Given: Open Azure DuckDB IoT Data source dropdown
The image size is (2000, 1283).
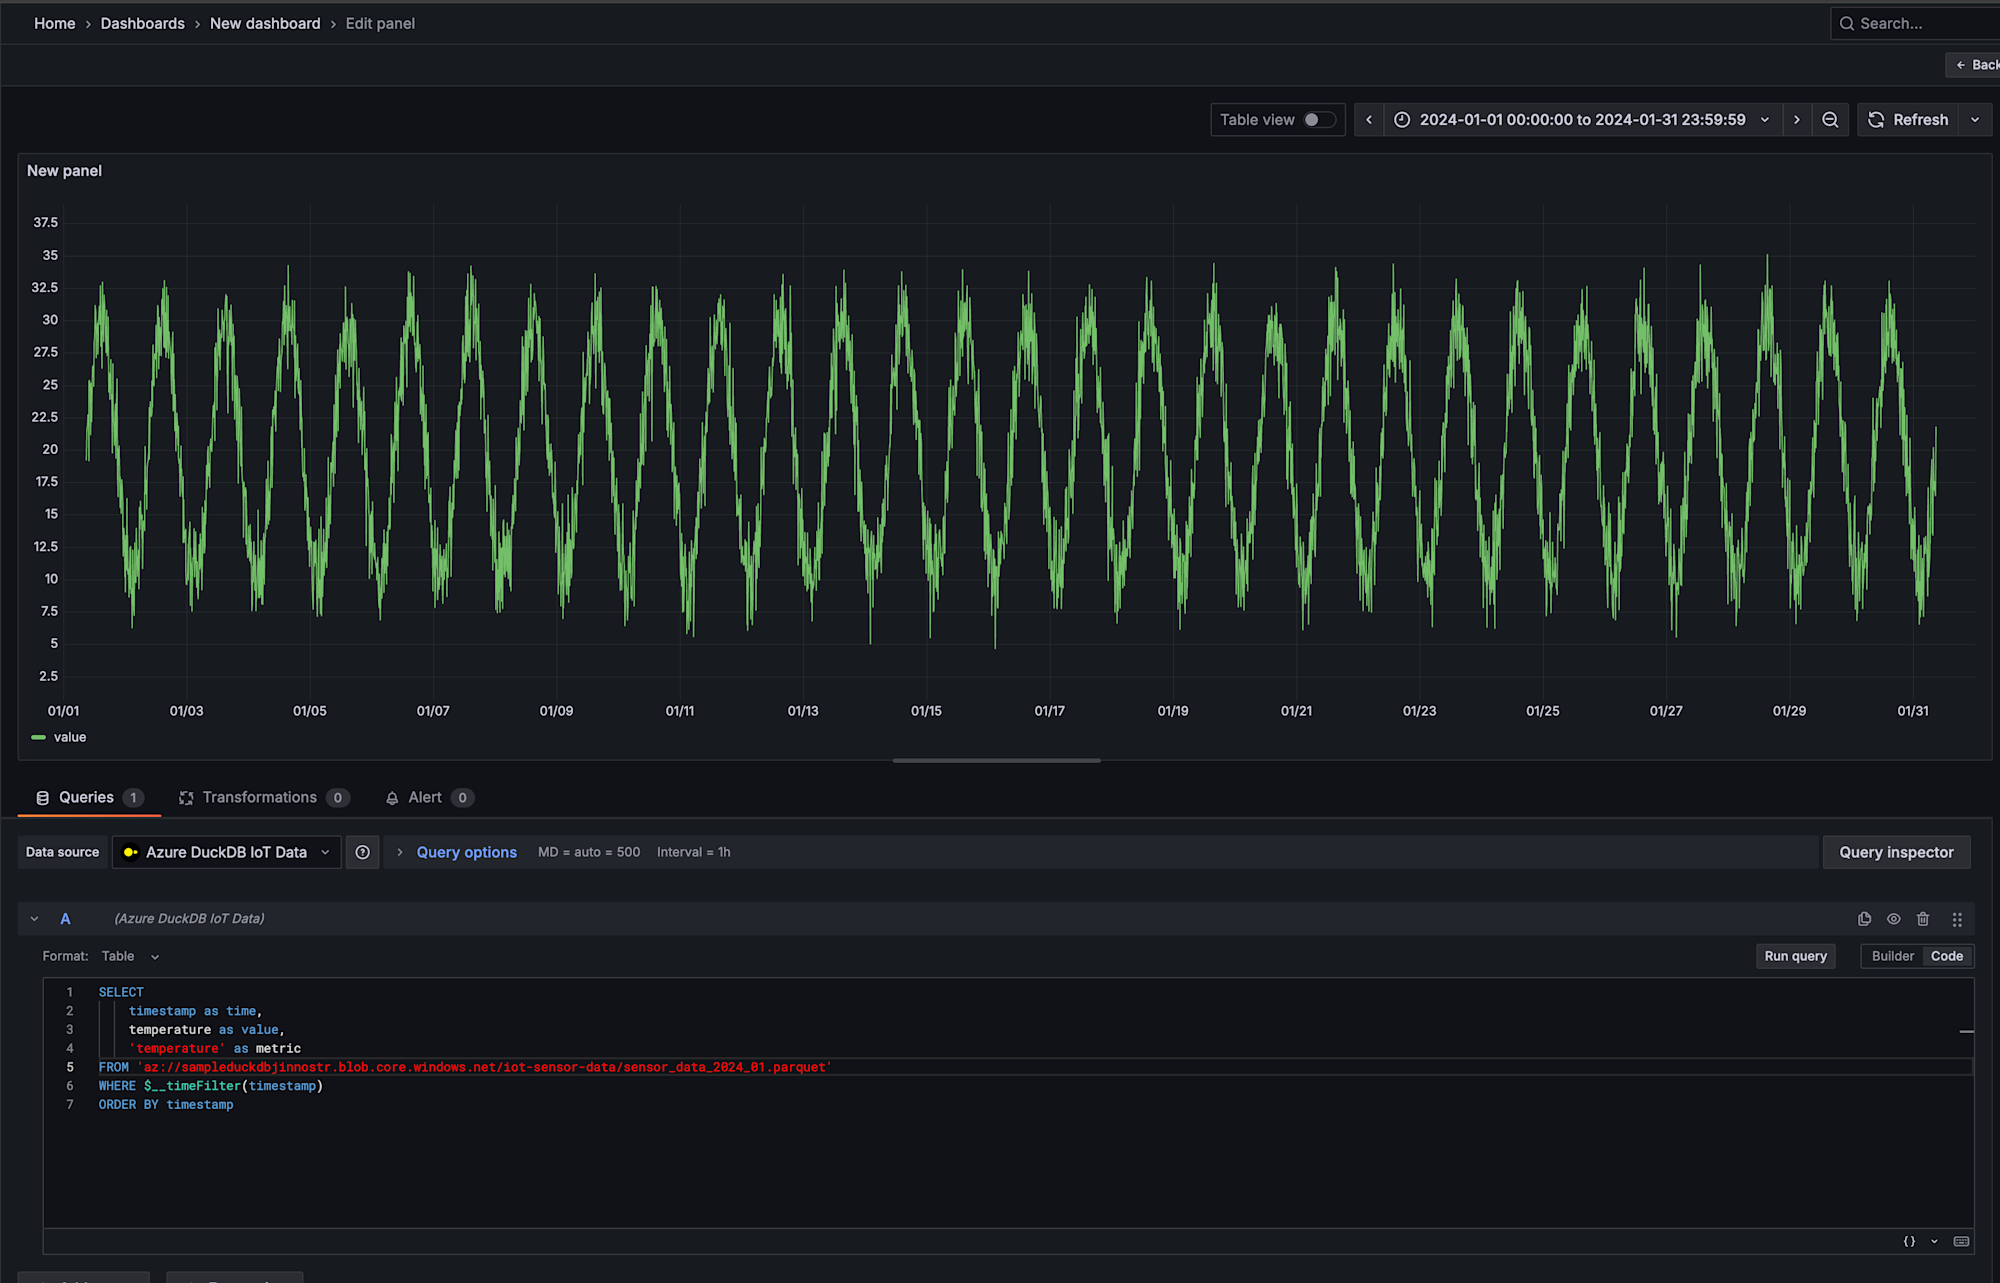Looking at the screenshot, I should point(227,852).
